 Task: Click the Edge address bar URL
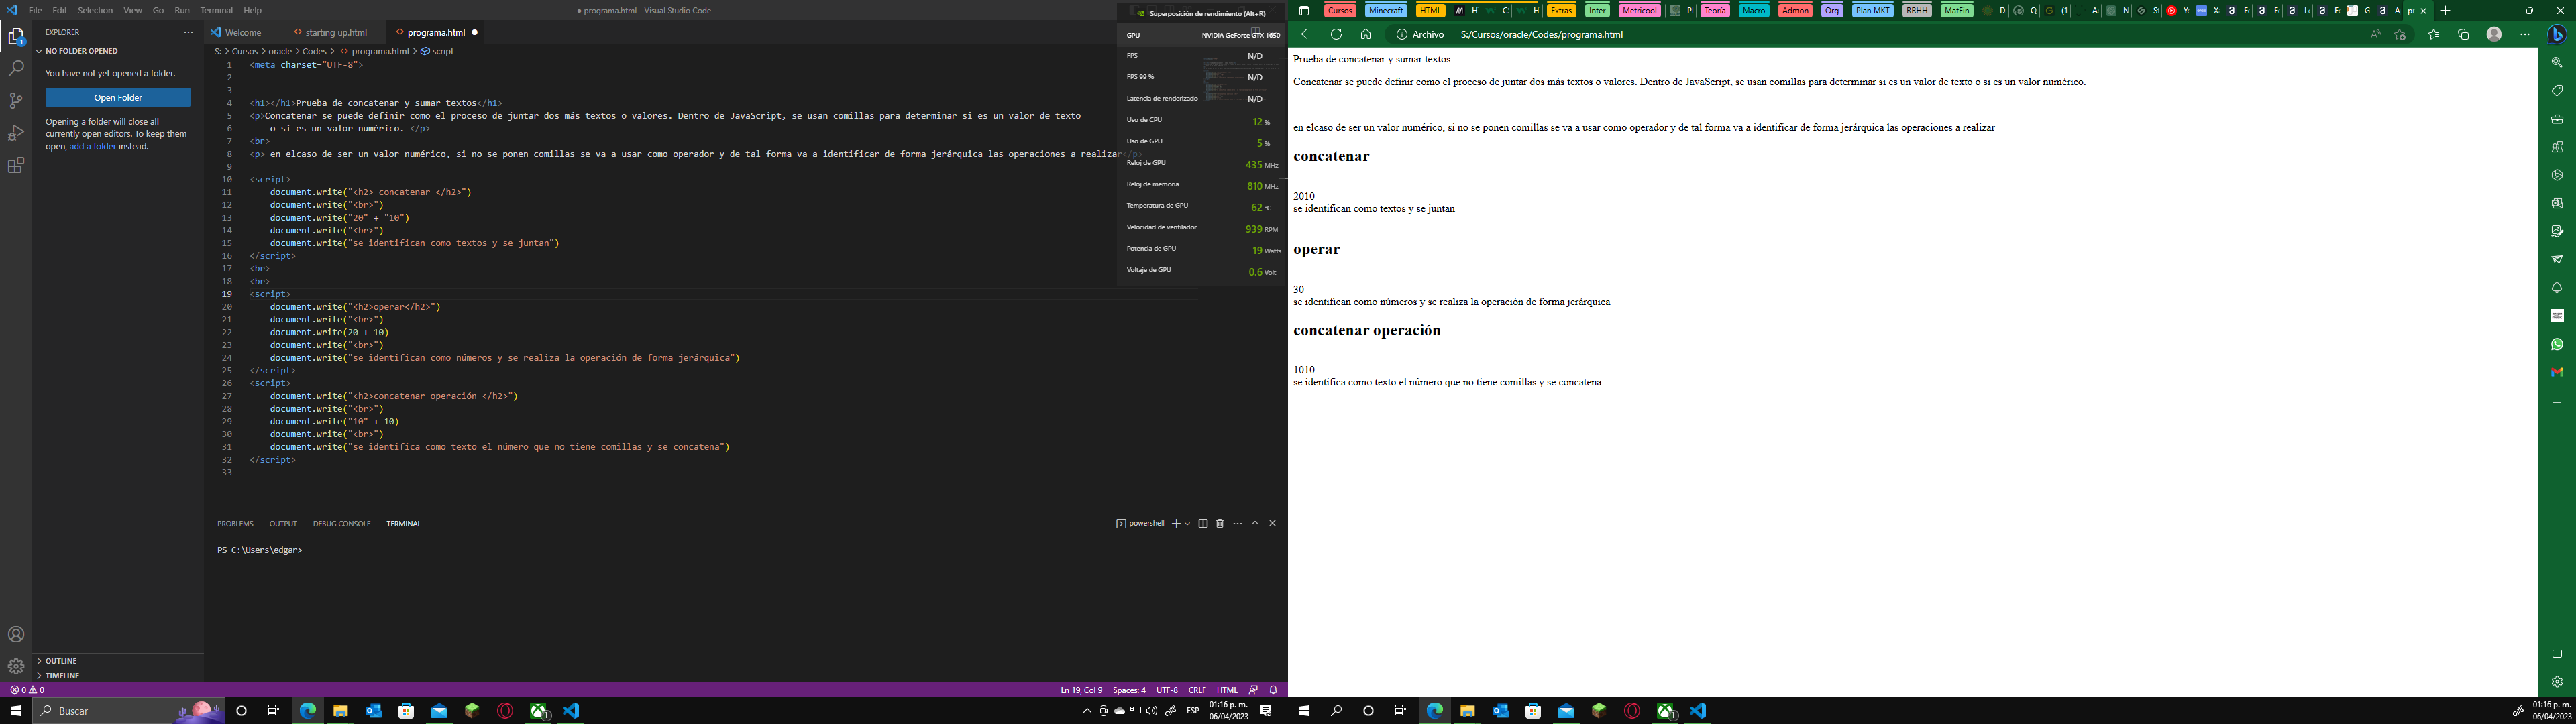coord(1541,34)
